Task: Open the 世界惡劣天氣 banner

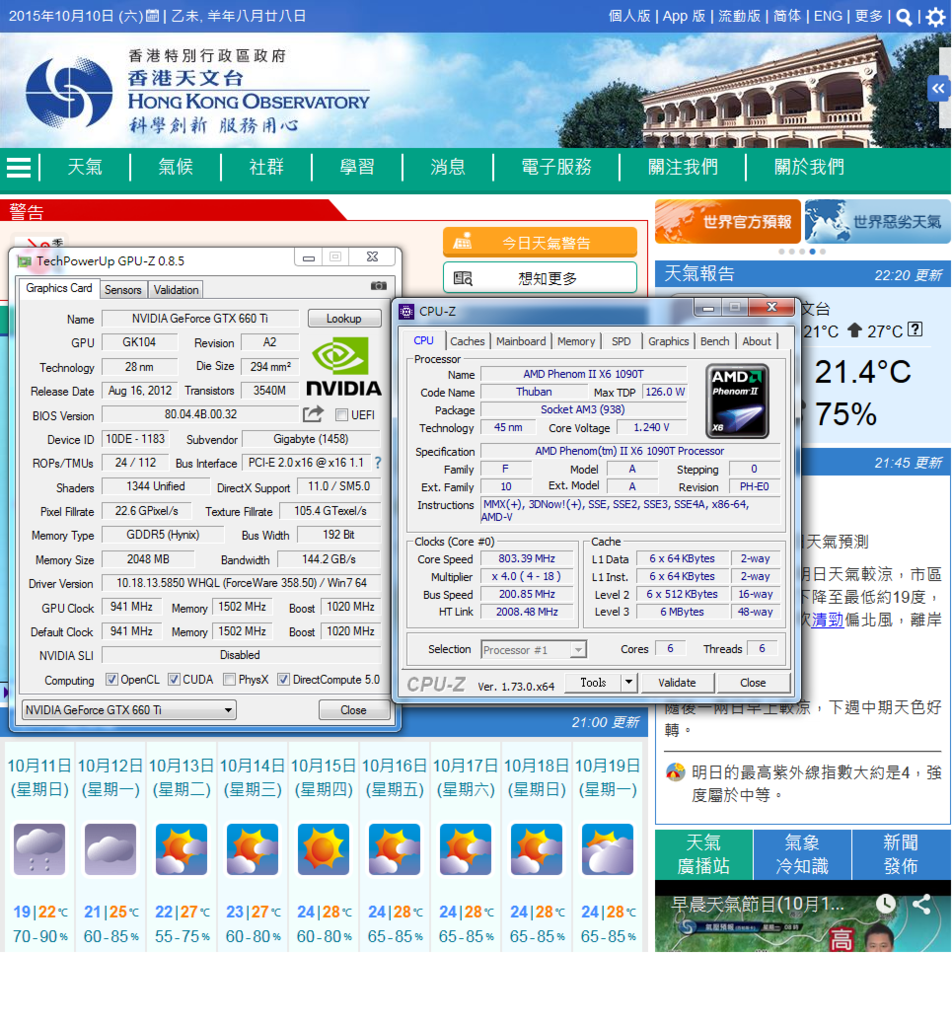Action: tap(878, 221)
